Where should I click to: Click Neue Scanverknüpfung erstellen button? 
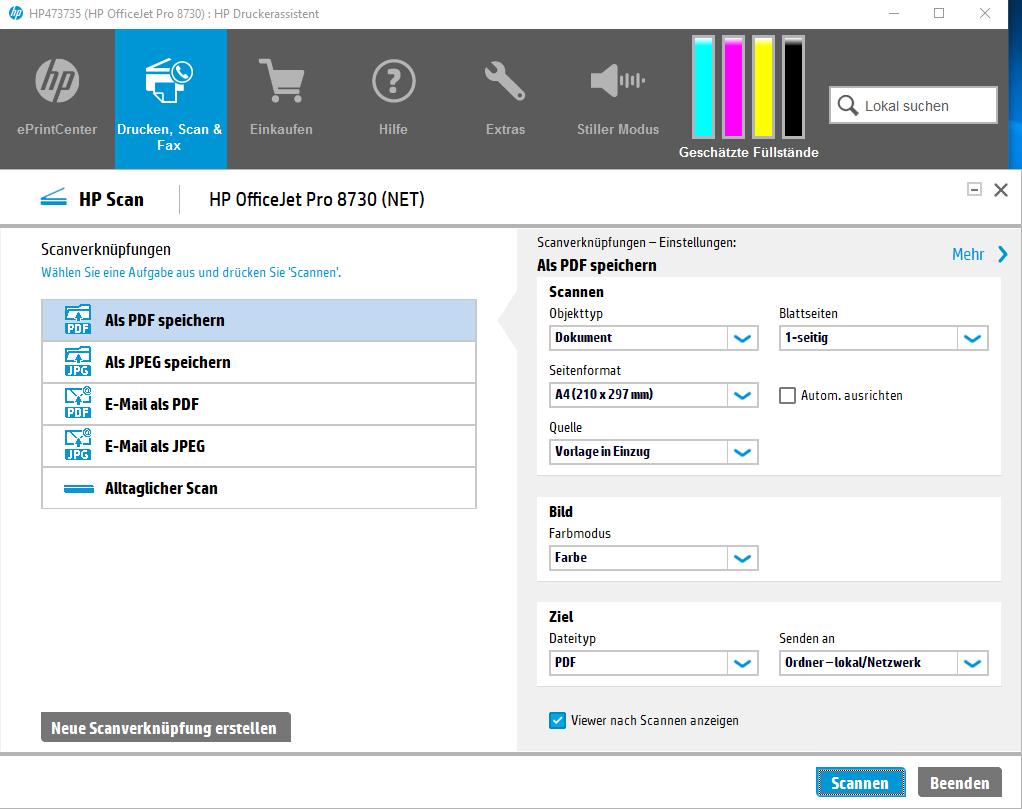(x=166, y=728)
